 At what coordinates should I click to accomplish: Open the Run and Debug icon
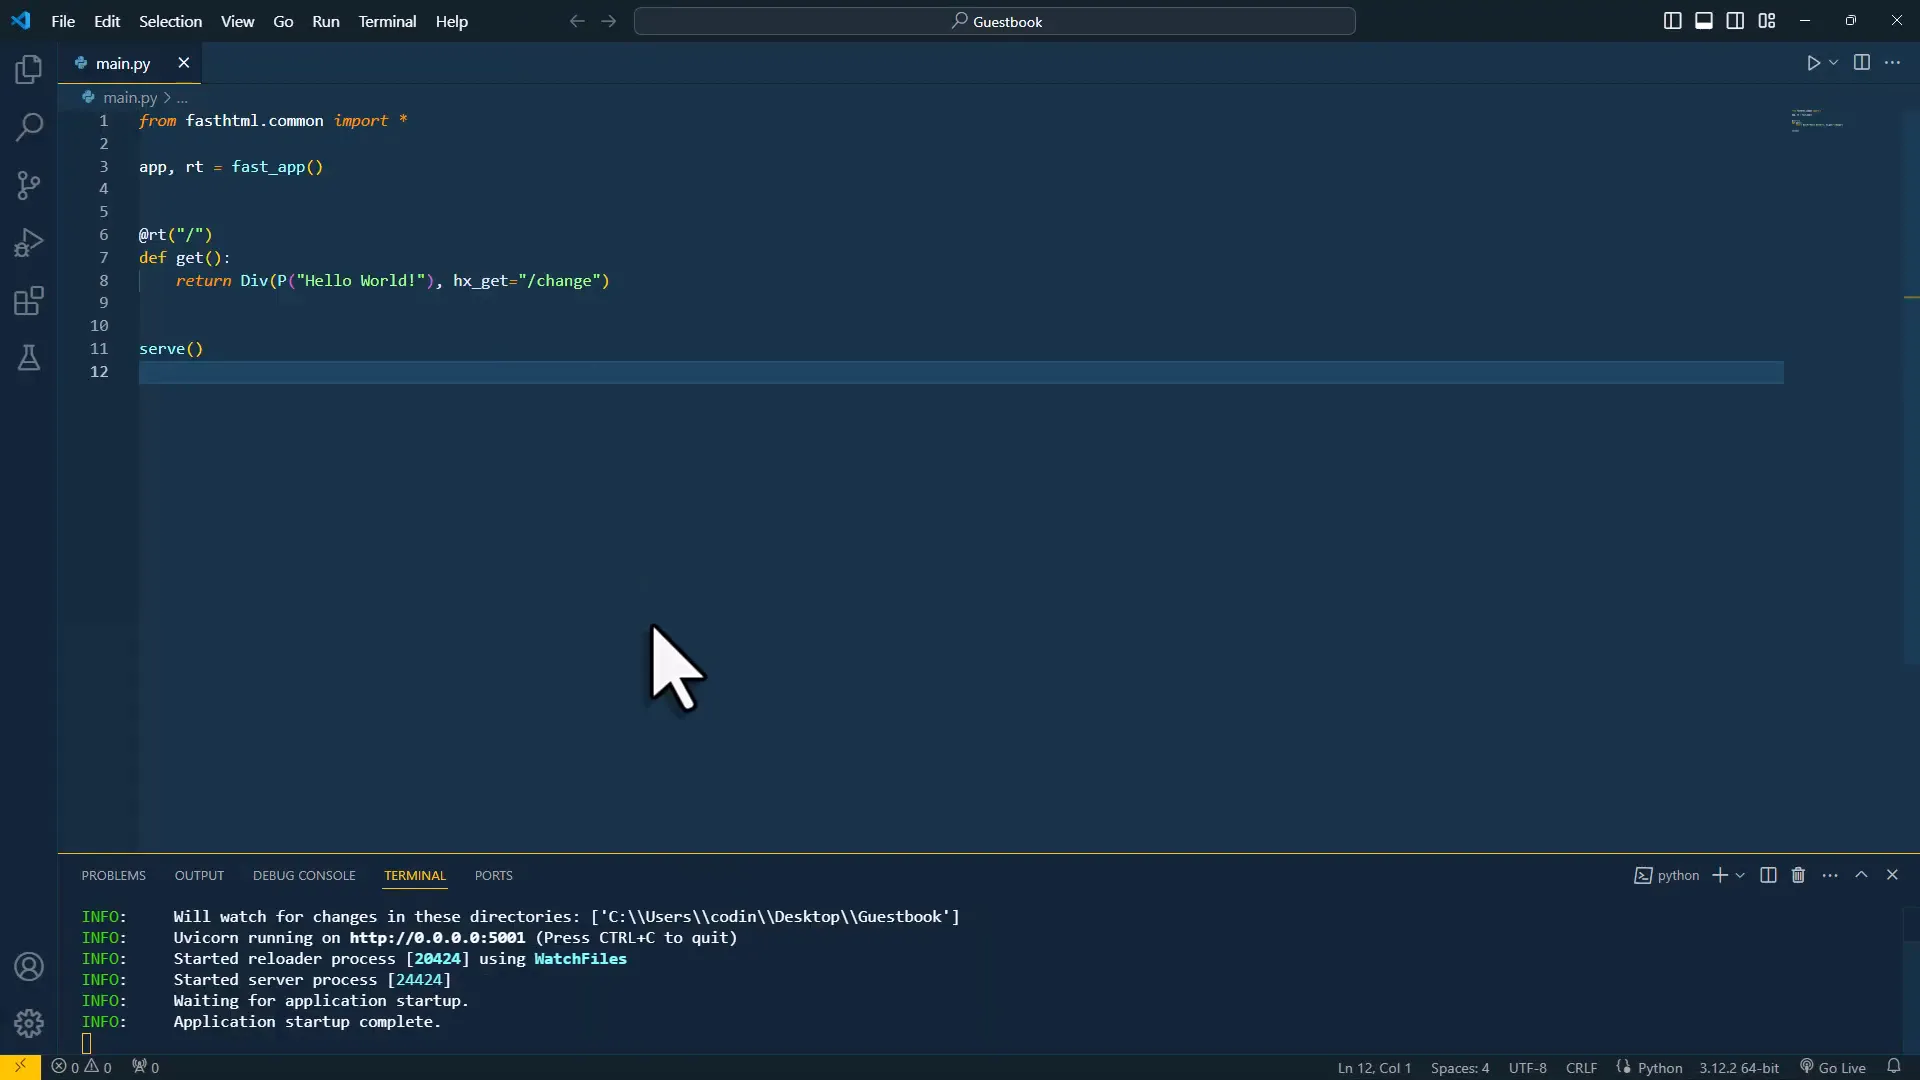[29, 241]
